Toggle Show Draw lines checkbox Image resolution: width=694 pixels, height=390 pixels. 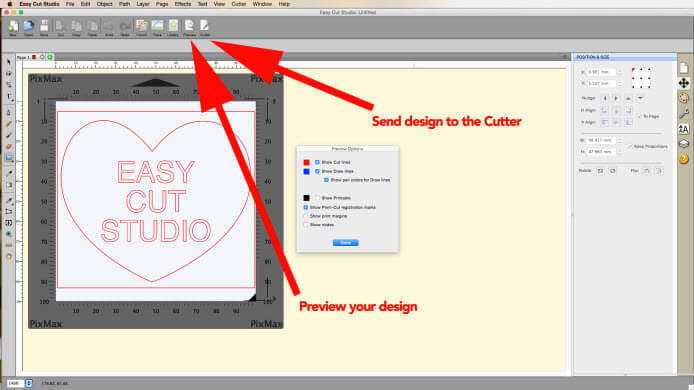pos(317,171)
